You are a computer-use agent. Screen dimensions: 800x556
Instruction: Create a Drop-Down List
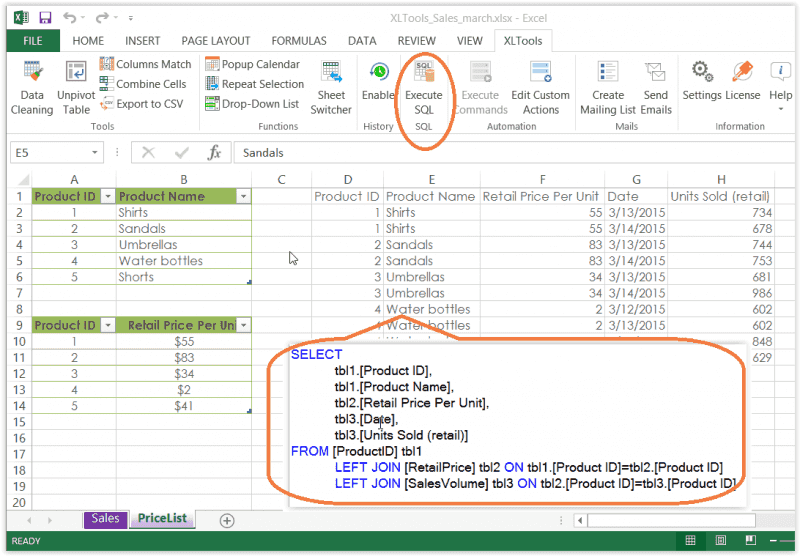(x=252, y=104)
